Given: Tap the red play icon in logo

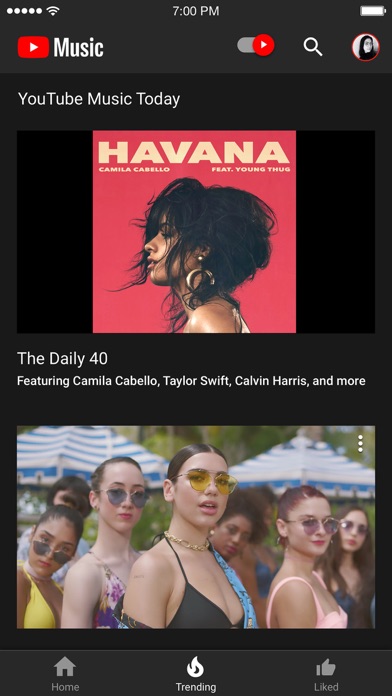Looking at the screenshot, I should pos(33,47).
